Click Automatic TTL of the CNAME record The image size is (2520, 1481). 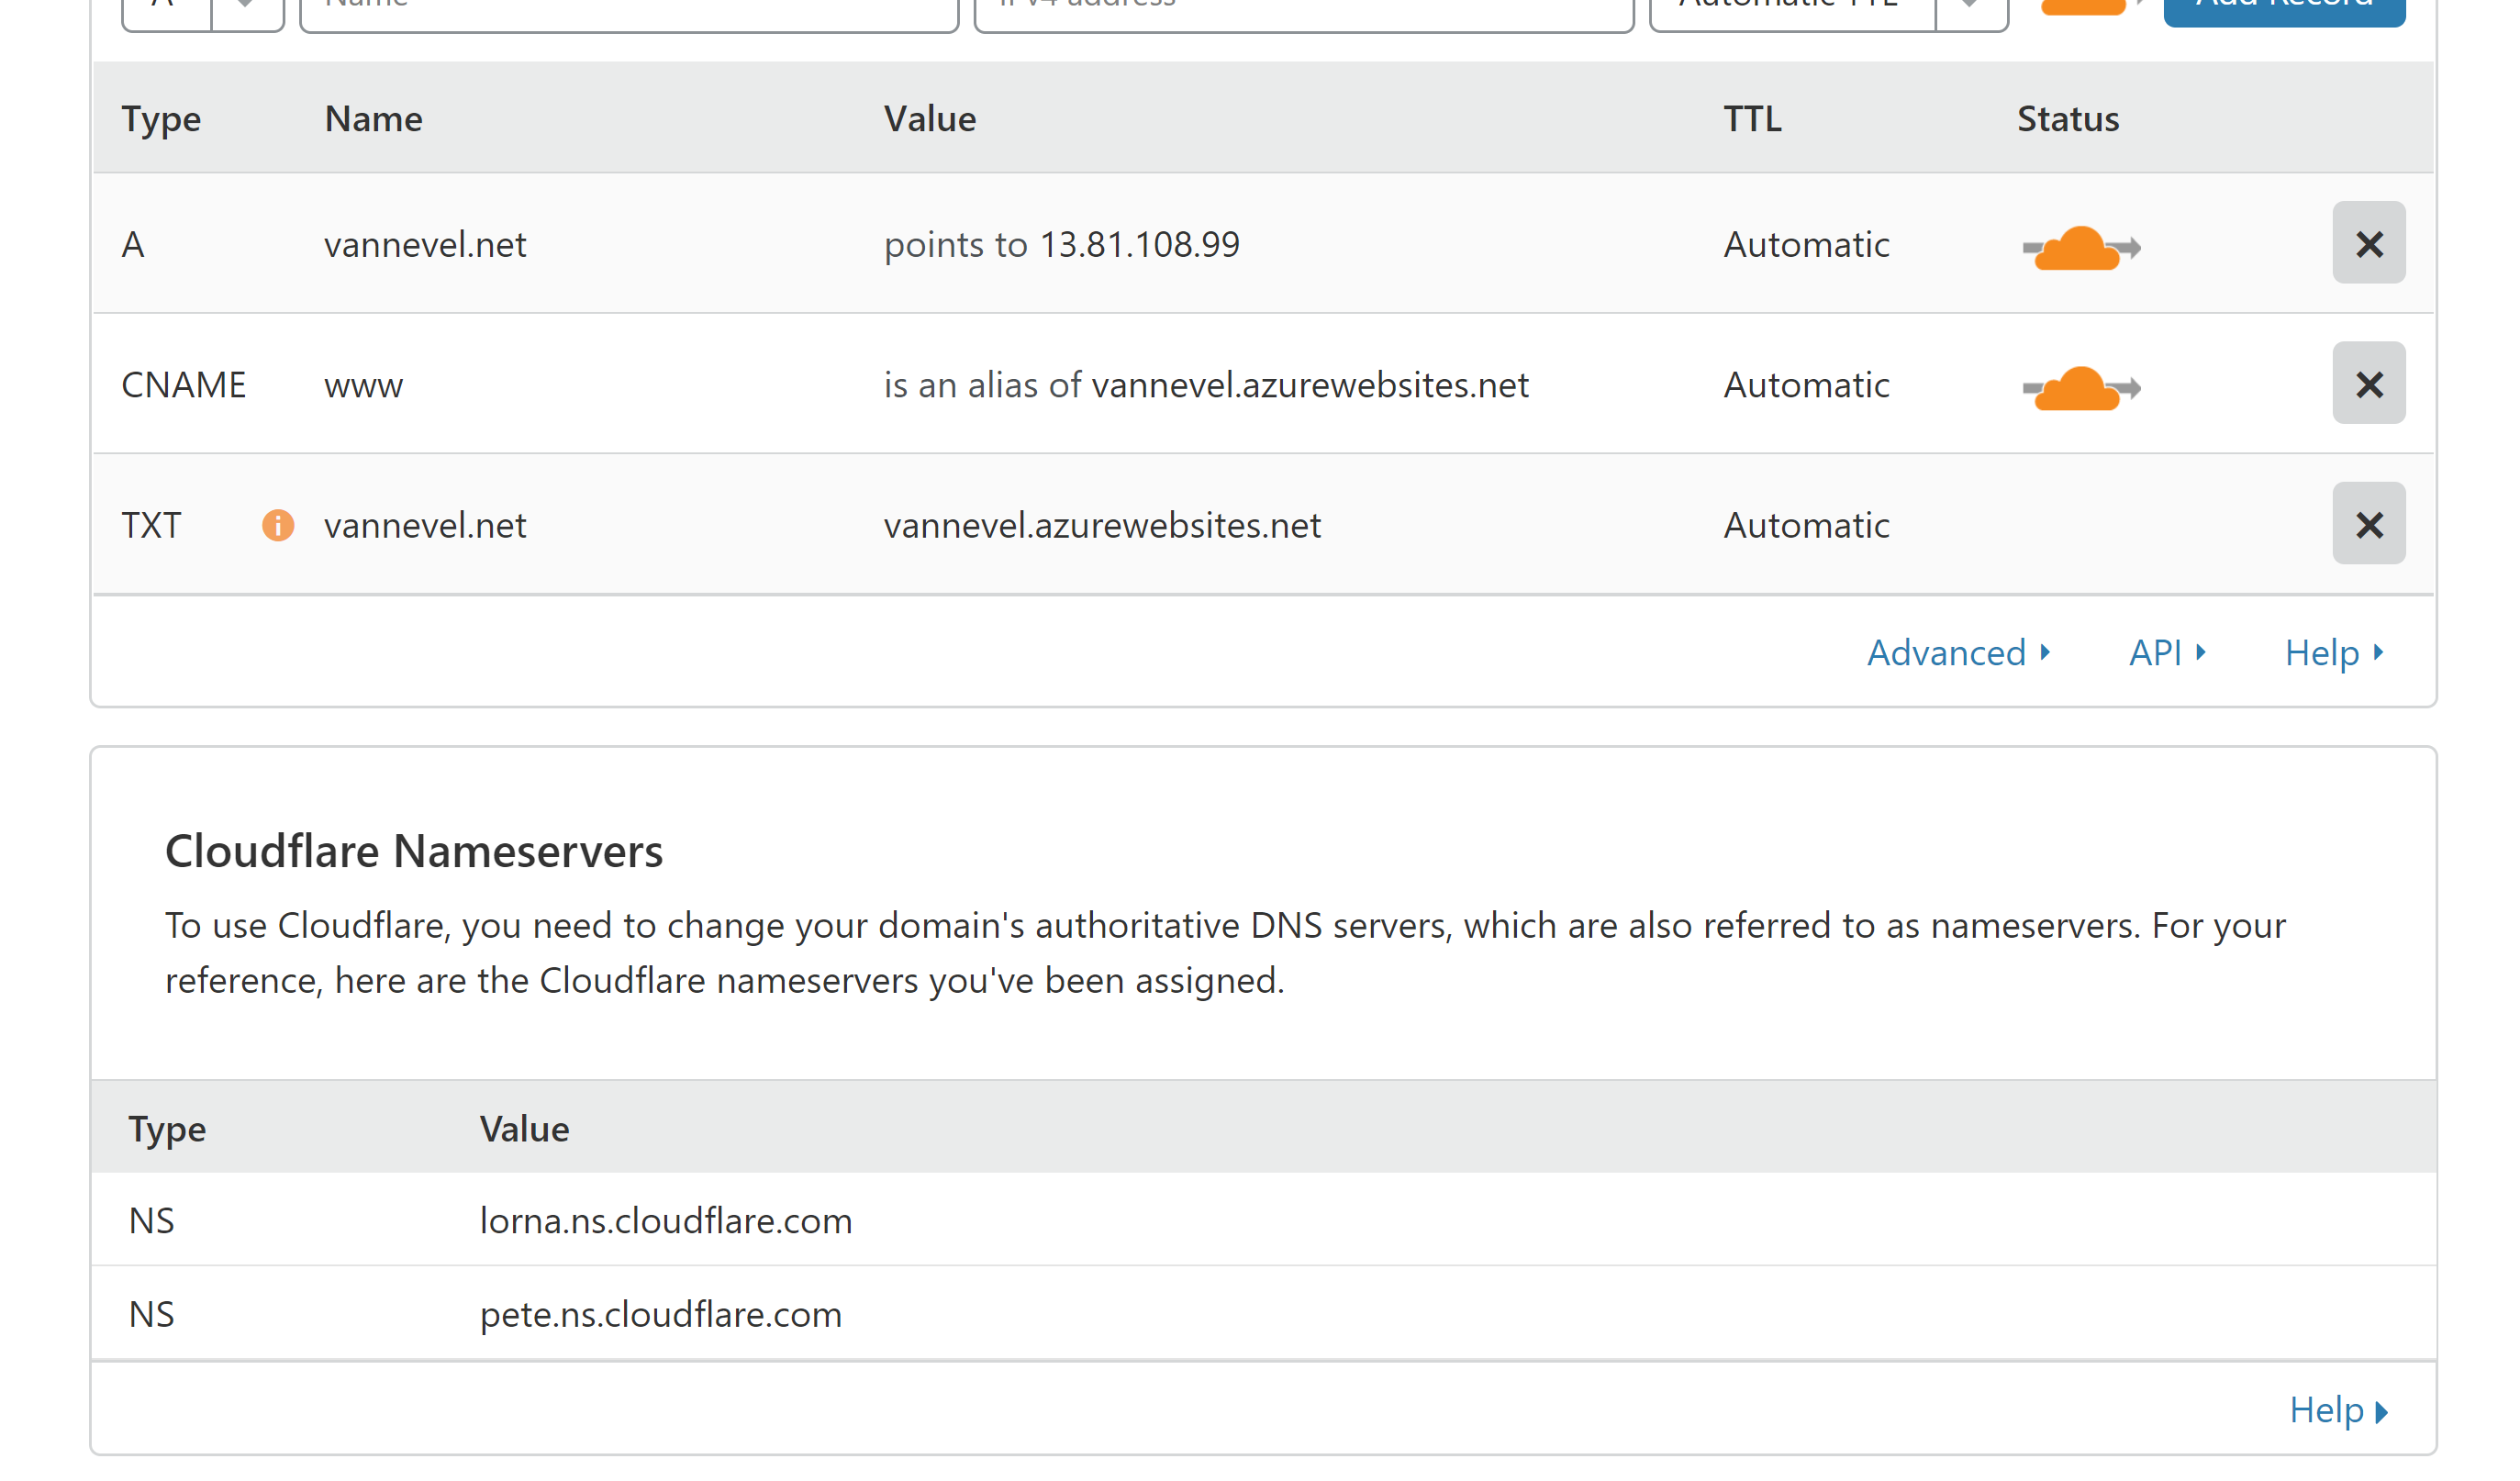click(x=1806, y=385)
